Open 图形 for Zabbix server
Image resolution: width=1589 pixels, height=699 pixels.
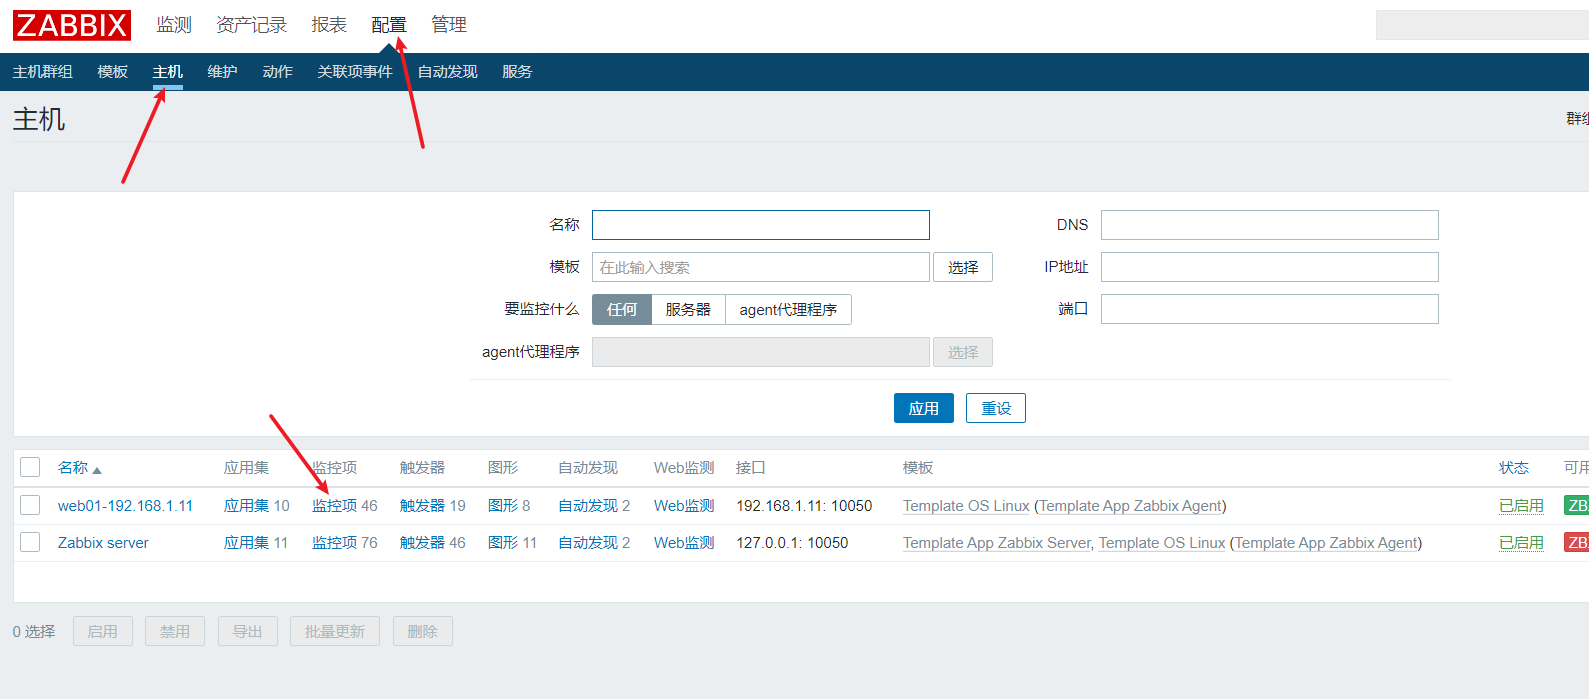click(503, 543)
